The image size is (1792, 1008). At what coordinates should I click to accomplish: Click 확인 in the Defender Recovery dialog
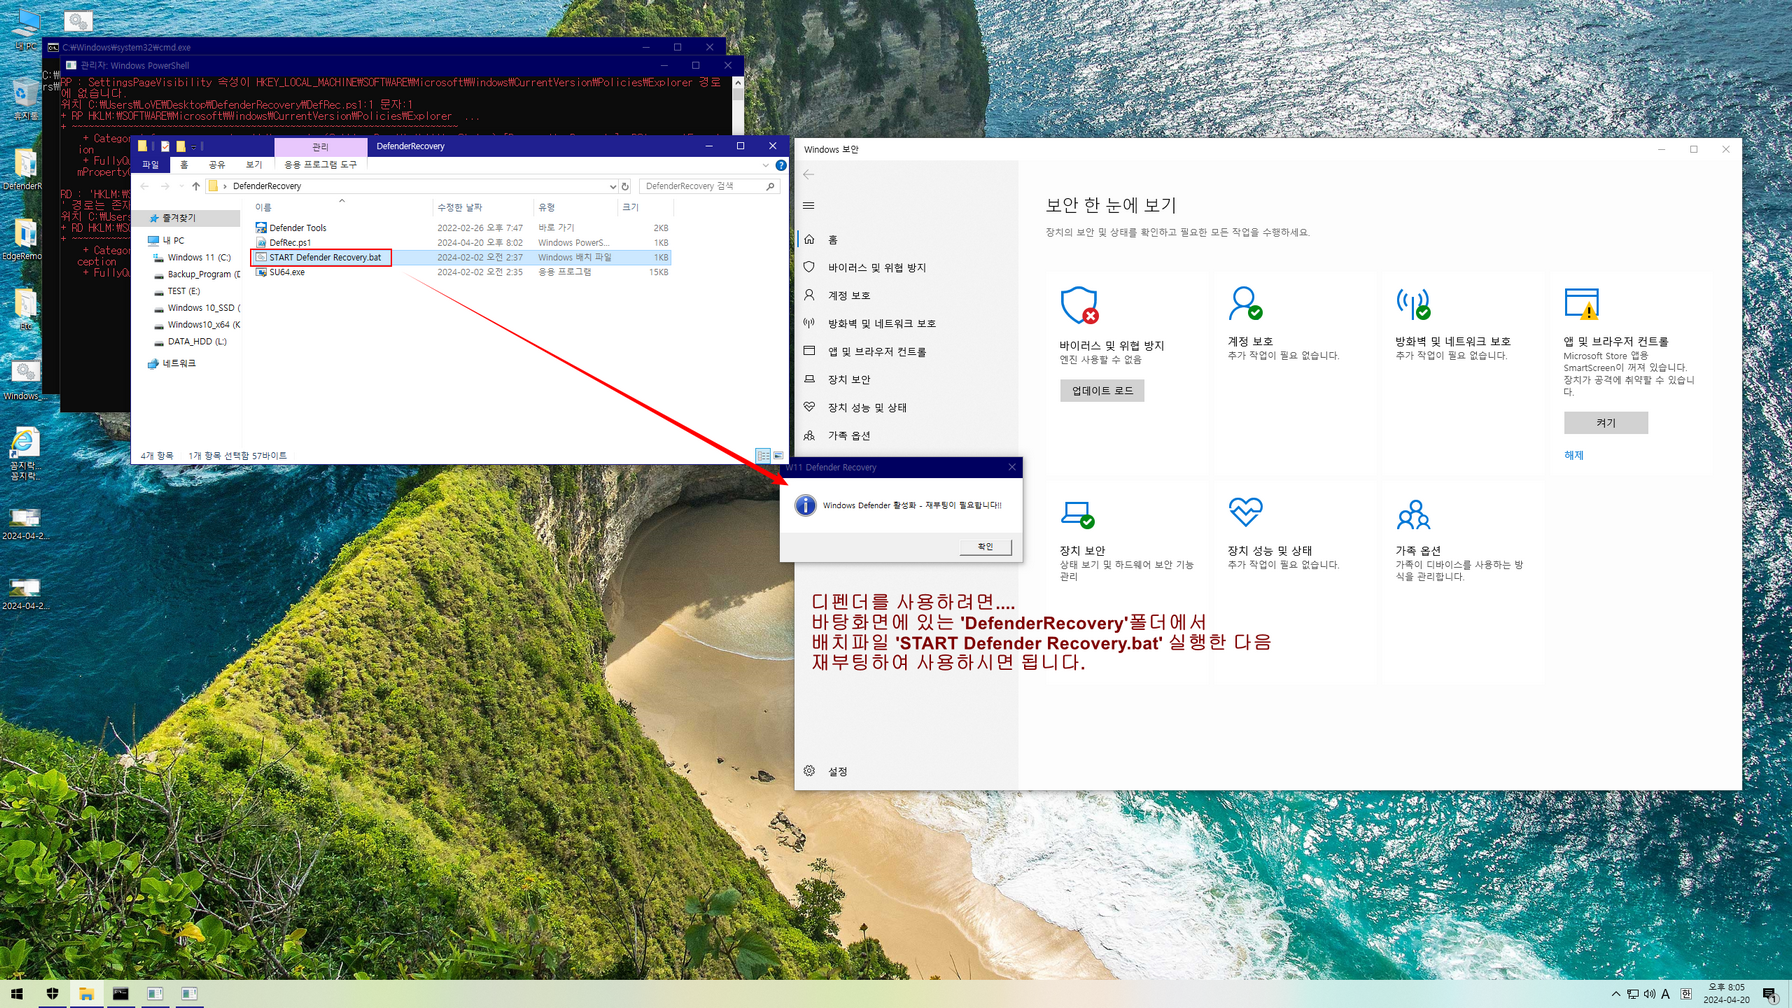point(985,547)
